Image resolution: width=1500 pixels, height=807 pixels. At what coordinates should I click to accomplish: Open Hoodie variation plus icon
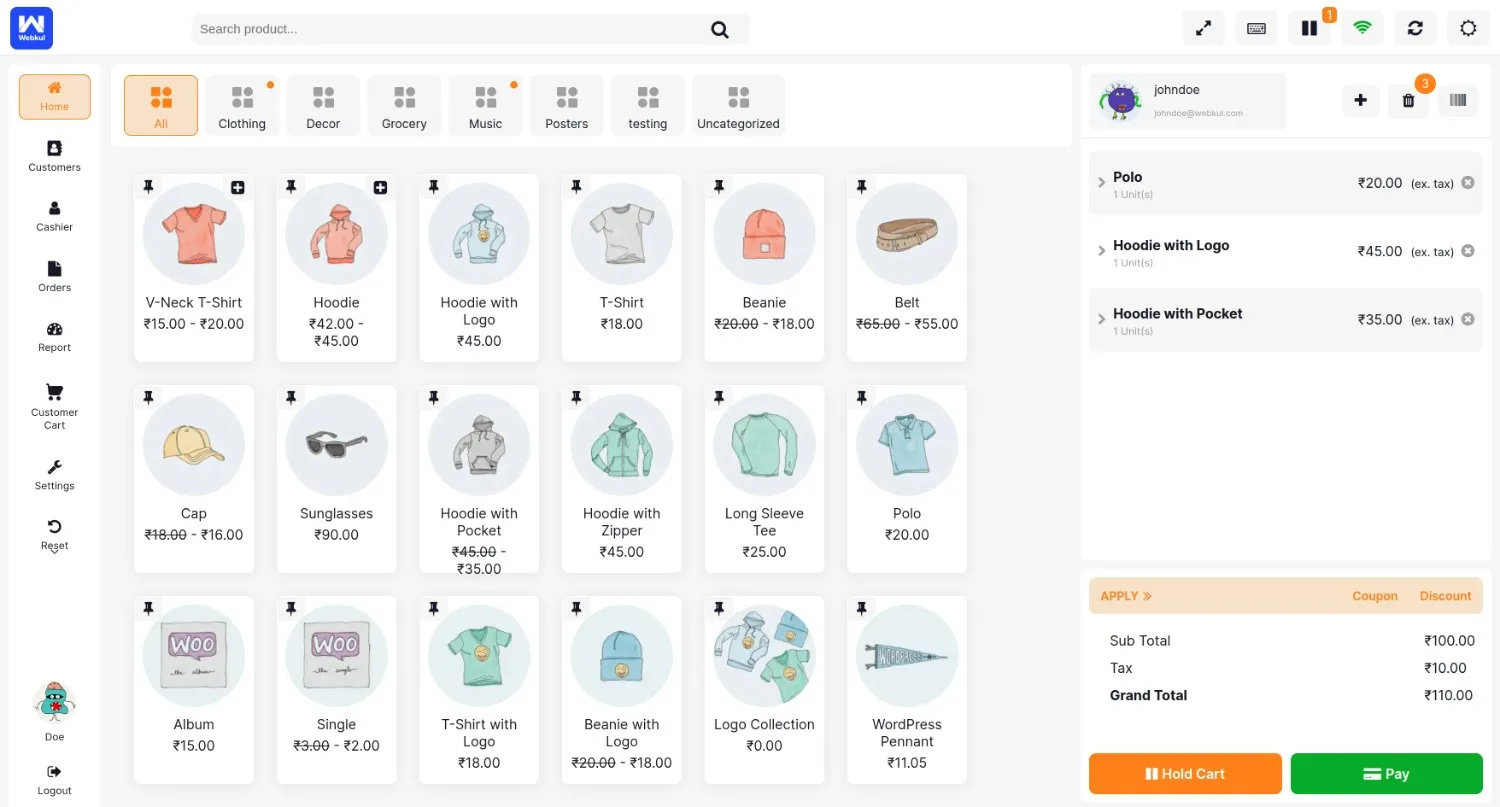click(x=380, y=187)
